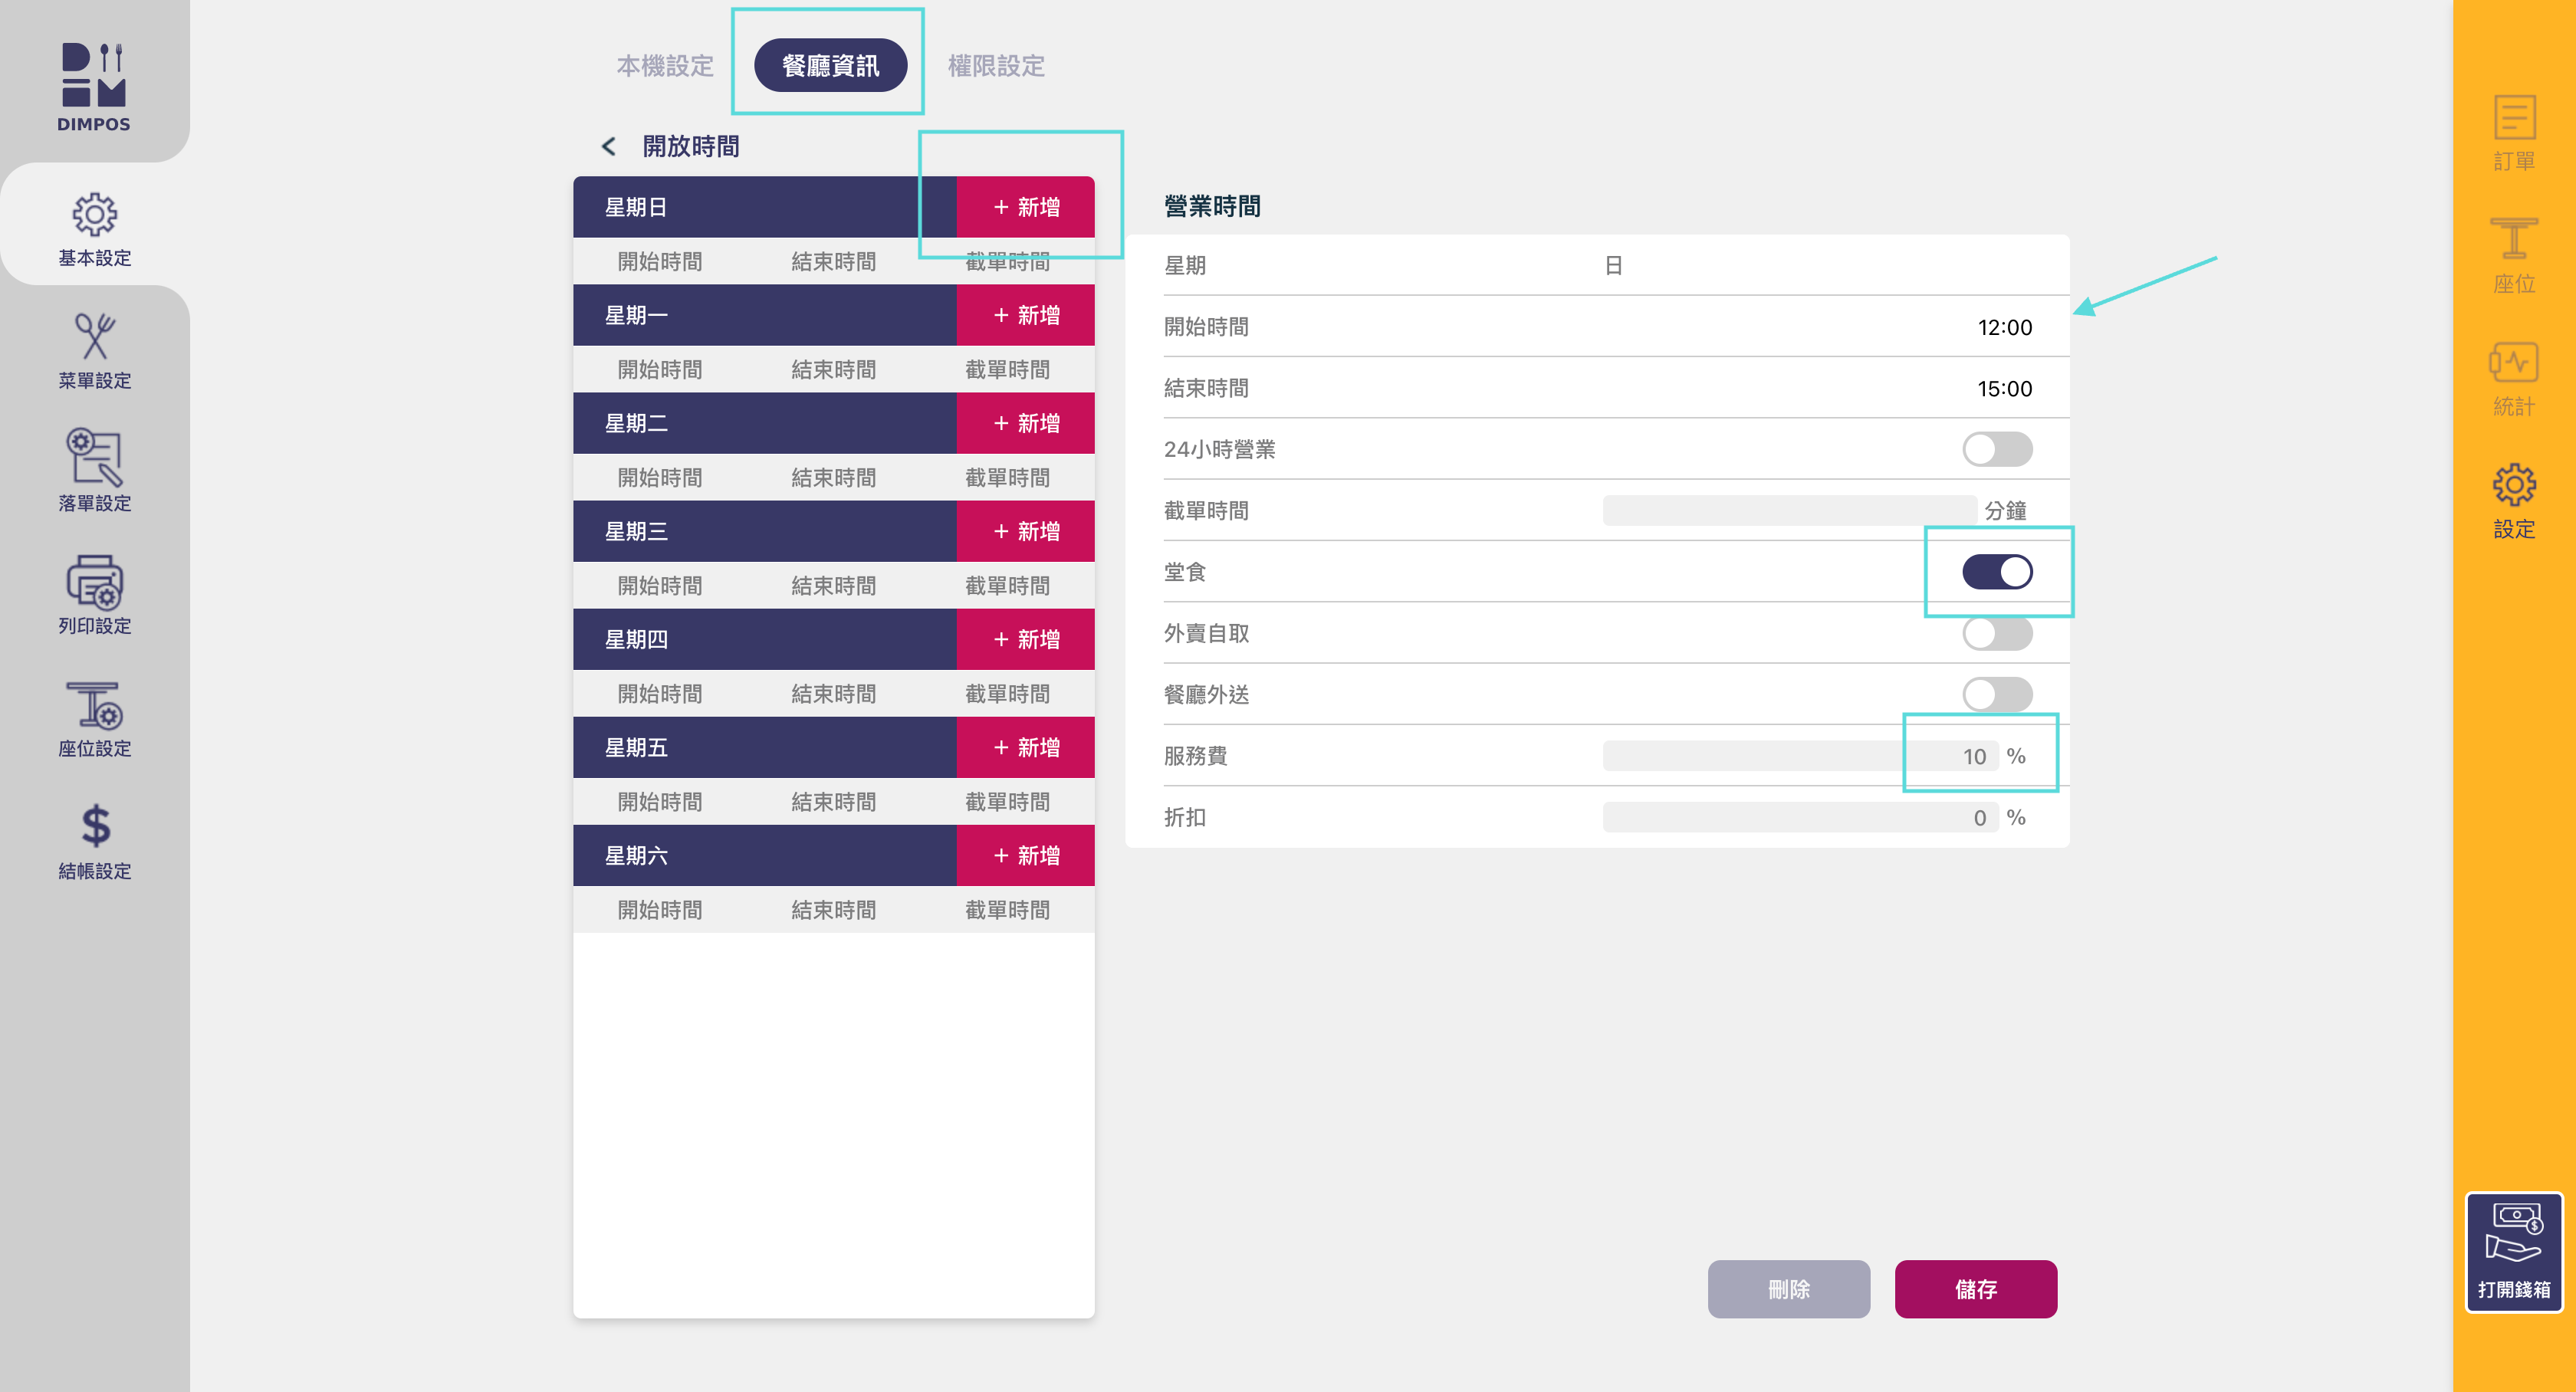Click 新增 button for 星期三
The image size is (2576, 1392).
pos(1025,531)
